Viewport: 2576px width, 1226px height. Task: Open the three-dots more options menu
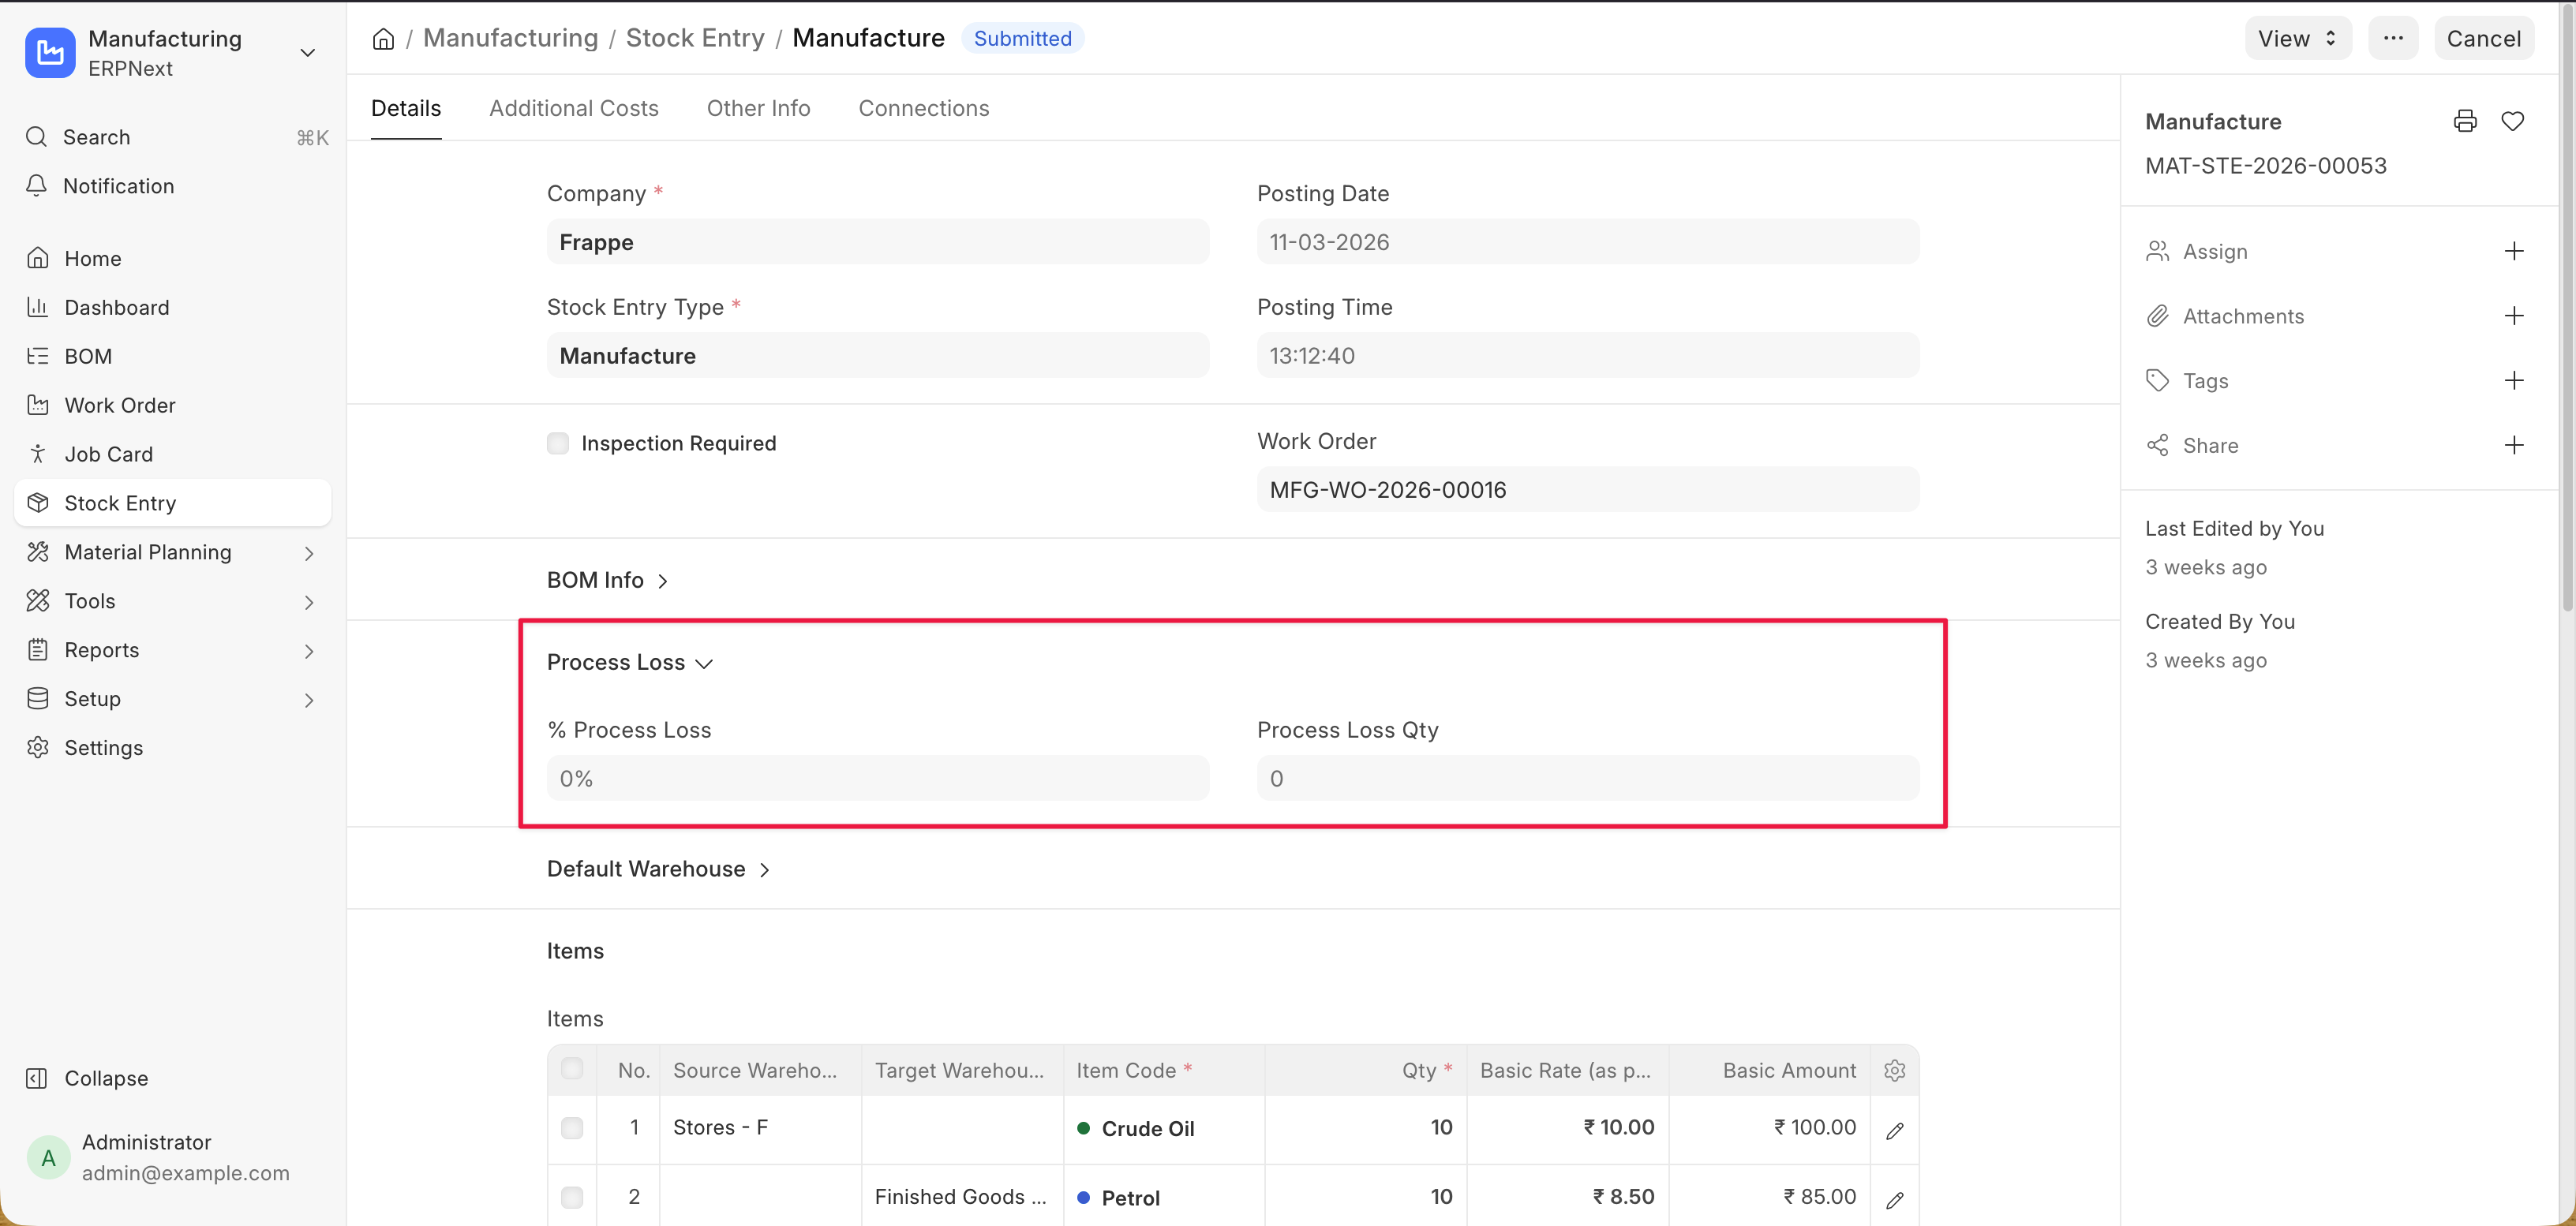pos(2392,38)
